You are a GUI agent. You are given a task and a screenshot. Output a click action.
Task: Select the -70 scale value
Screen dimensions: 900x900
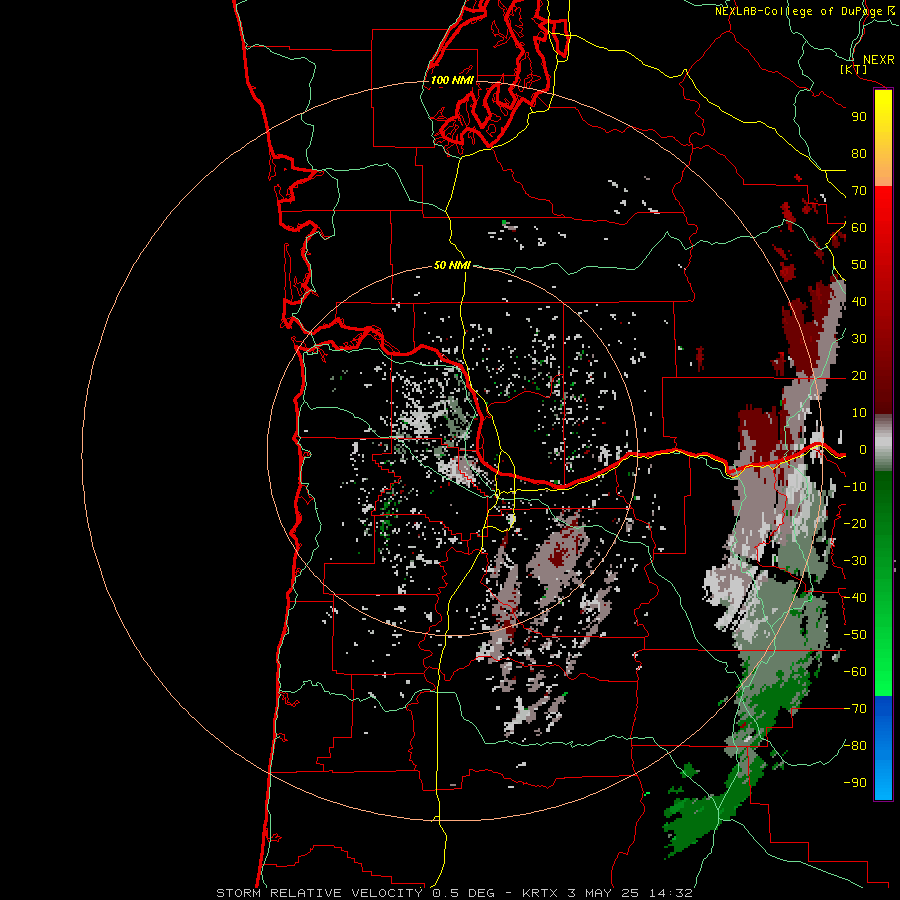coord(855,709)
